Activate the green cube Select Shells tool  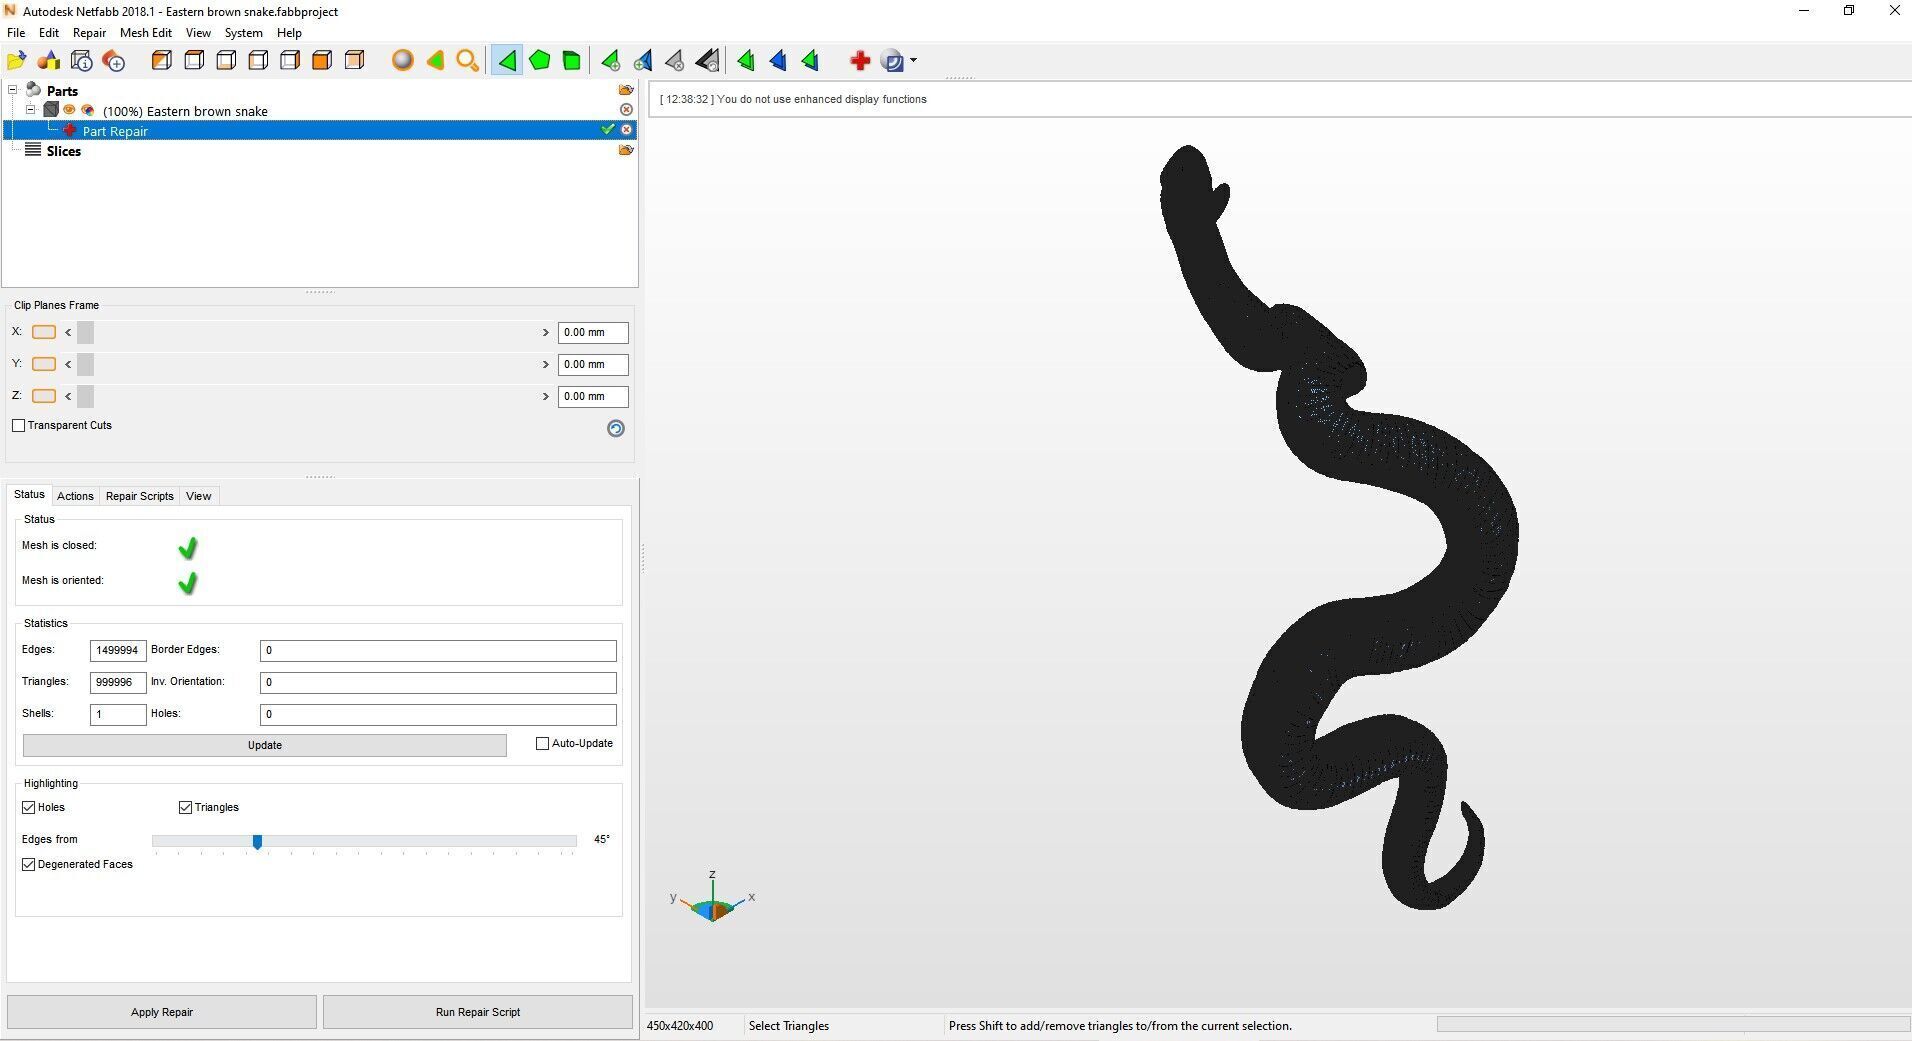coord(572,61)
